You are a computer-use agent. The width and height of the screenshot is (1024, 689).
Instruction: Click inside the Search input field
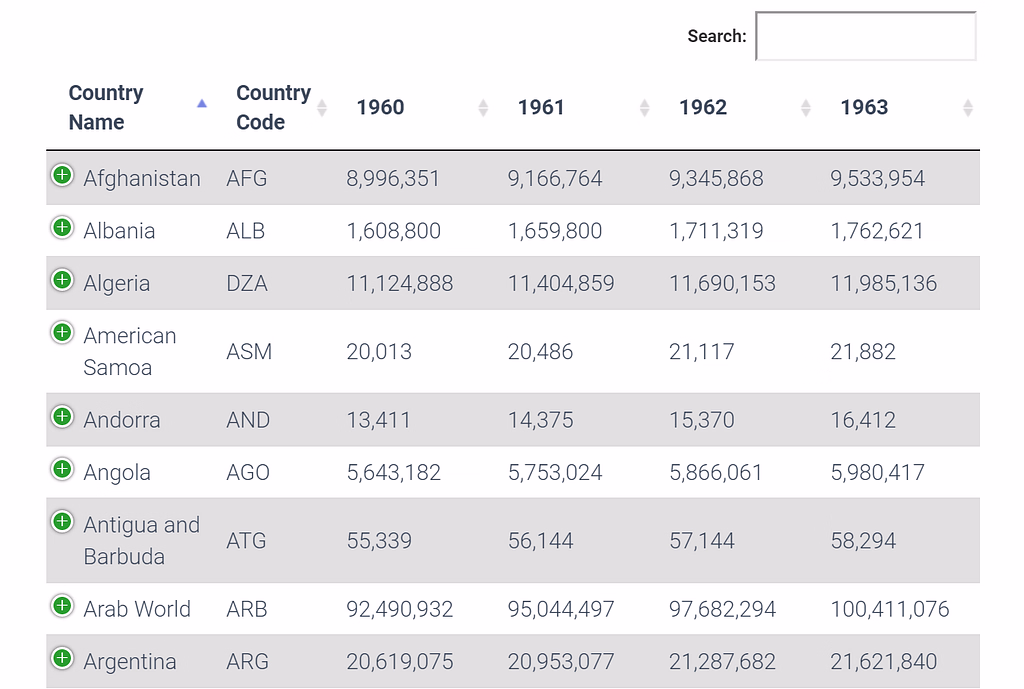point(866,36)
